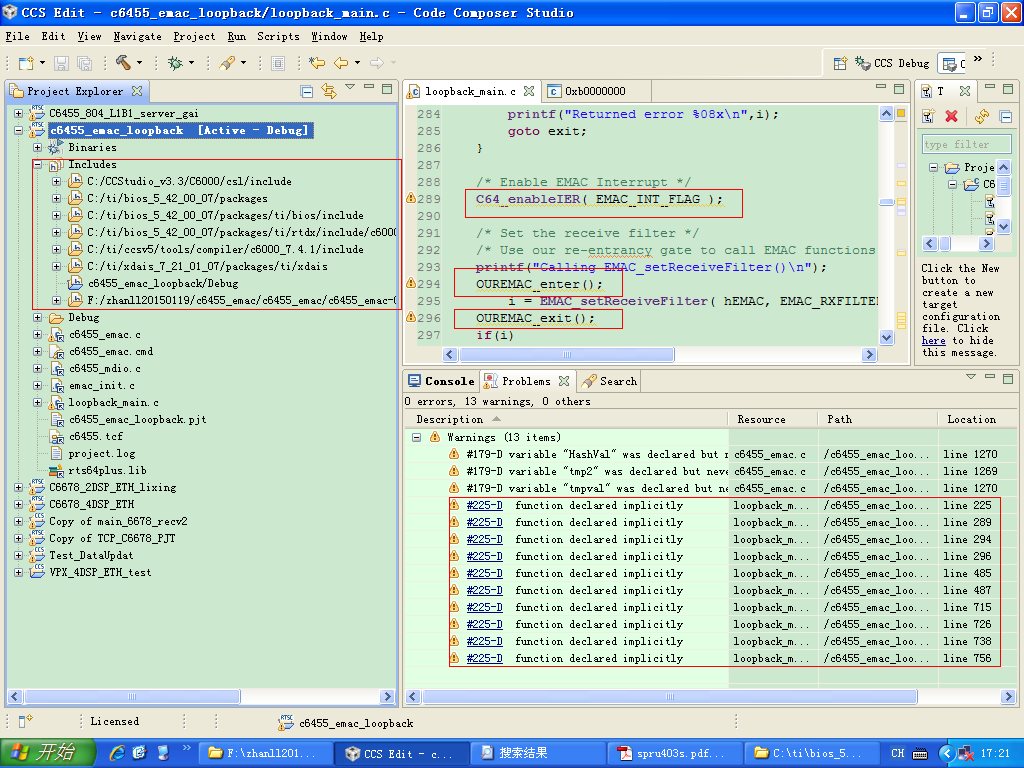The height and width of the screenshot is (768, 1024).
Task: Click the warning marker on line 289
Action: coord(411,198)
